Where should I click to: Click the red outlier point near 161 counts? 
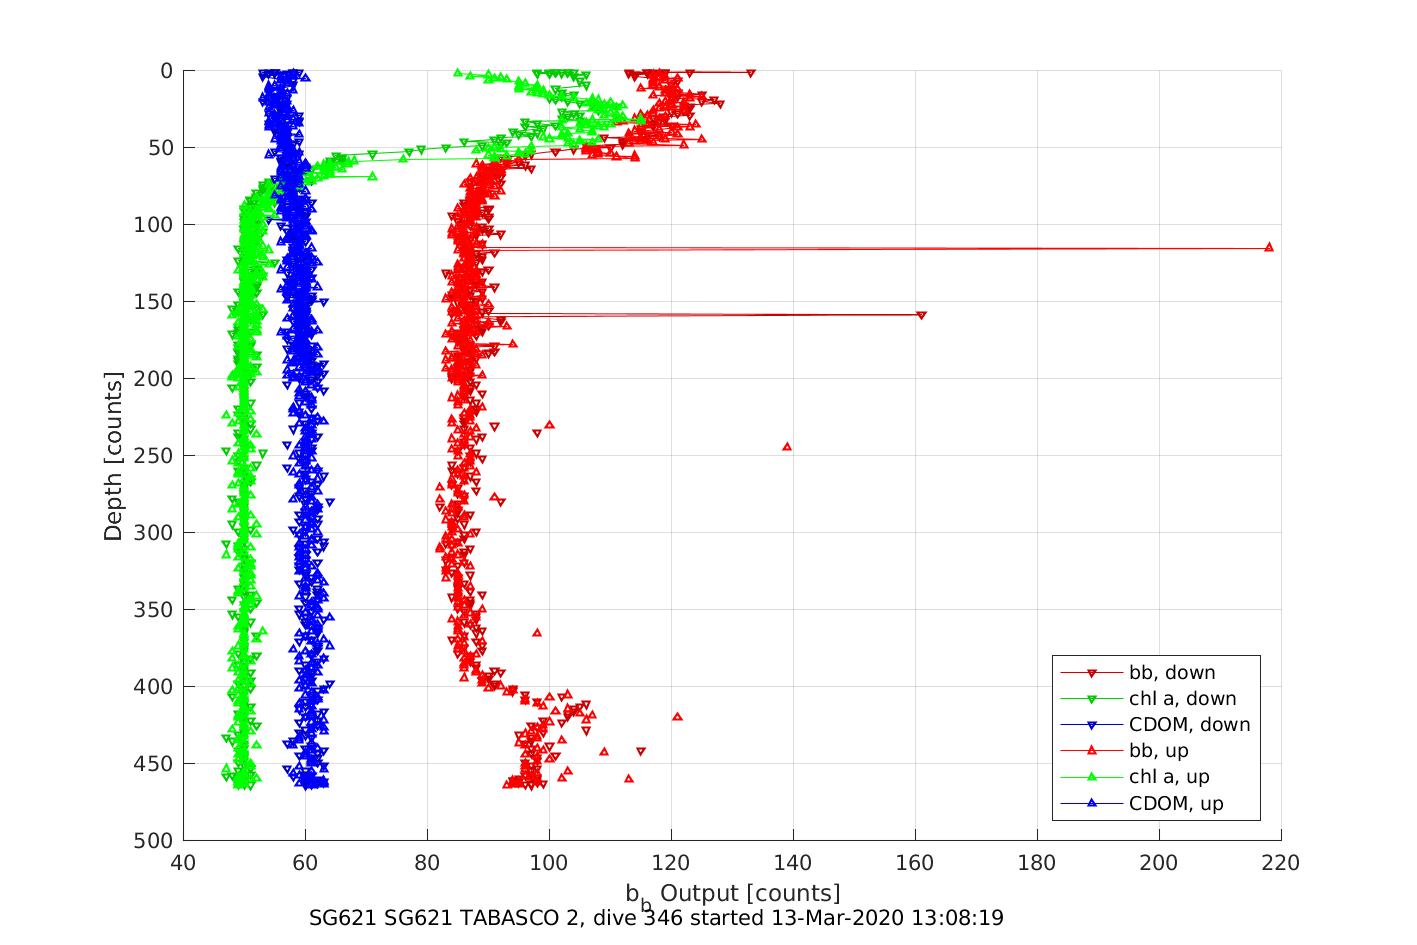point(921,315)
